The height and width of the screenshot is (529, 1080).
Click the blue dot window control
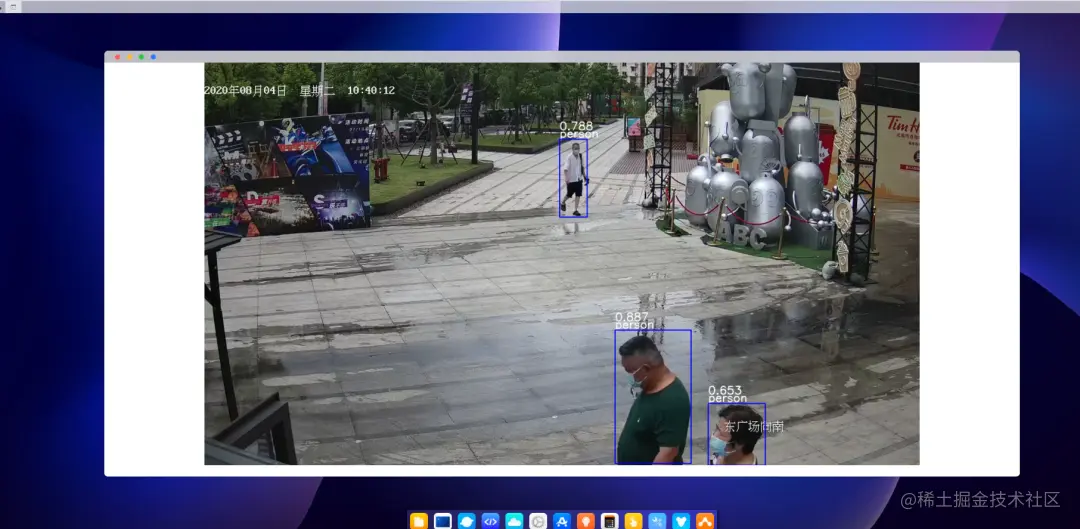pyautogui.click(x=153, y=56)
